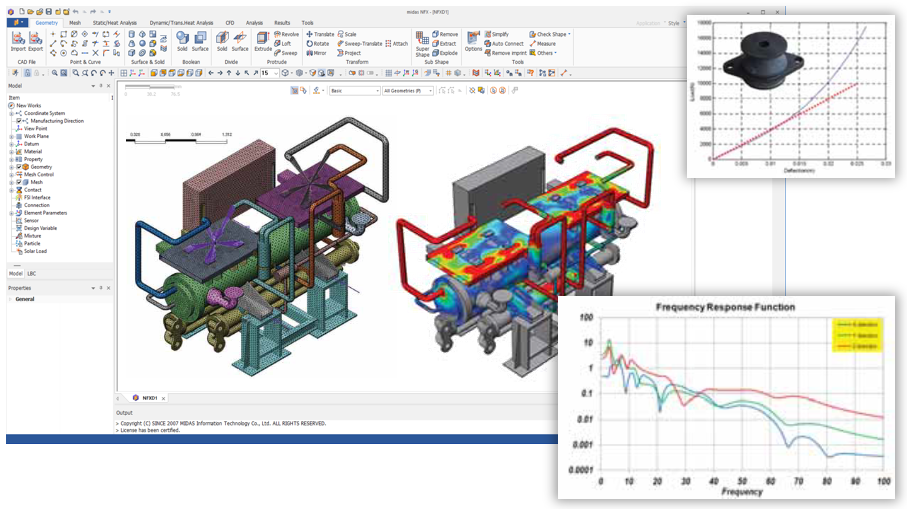Screen dimensions: 907x509
Task: Click the Frequency Response Function chart
Action: (726, 397)
